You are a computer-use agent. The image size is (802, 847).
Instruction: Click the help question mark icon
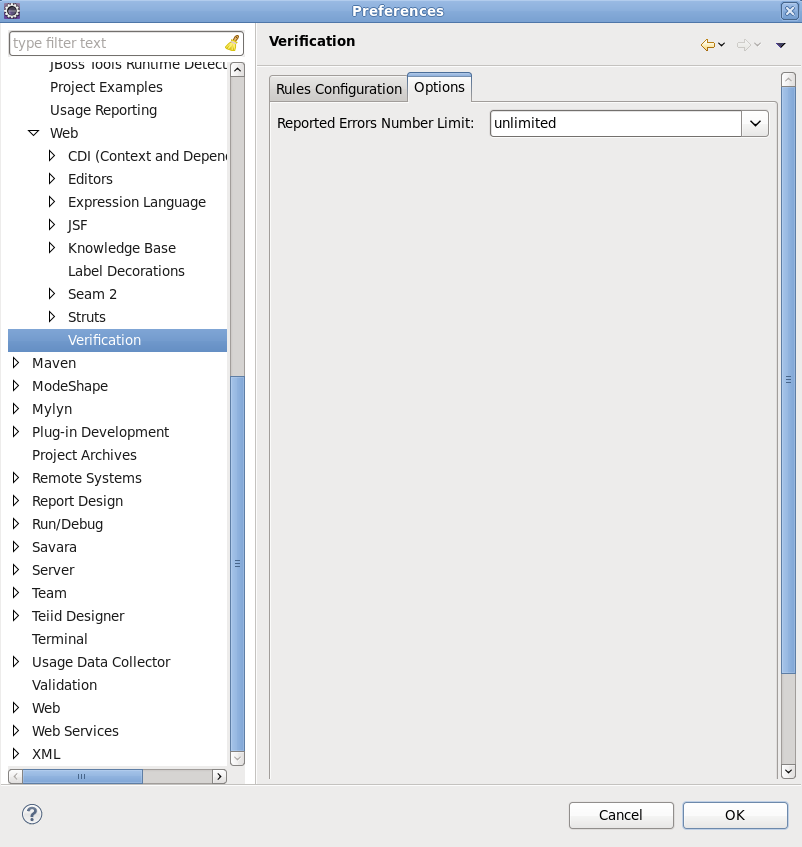click(32, 814)
